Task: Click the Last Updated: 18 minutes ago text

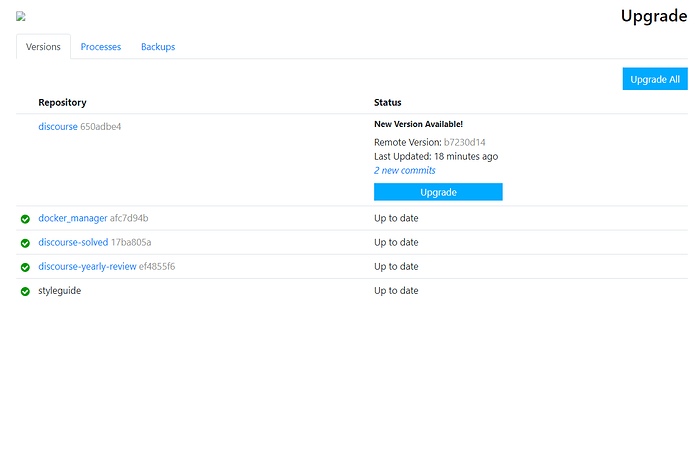Action: coord(436,156)
